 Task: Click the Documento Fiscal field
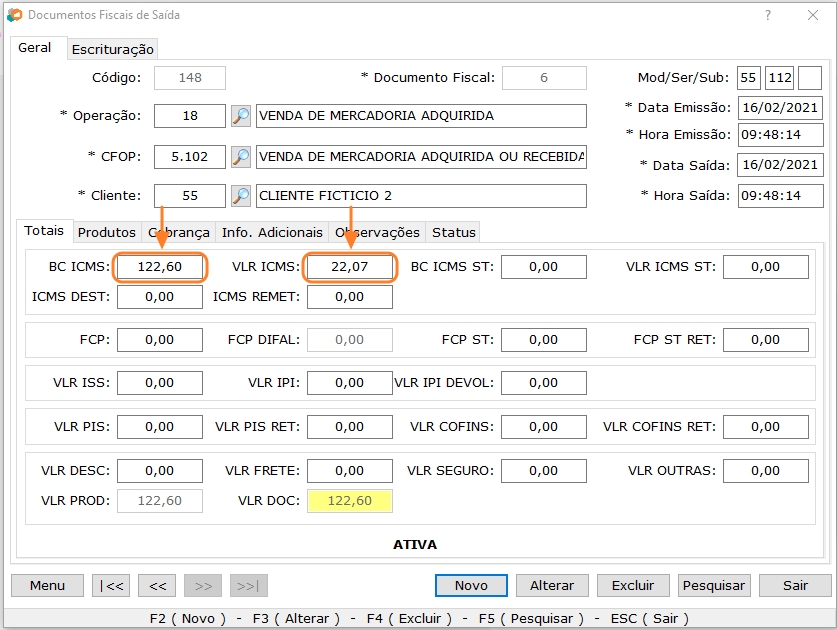pyautogui.click(x=544, y=78)
